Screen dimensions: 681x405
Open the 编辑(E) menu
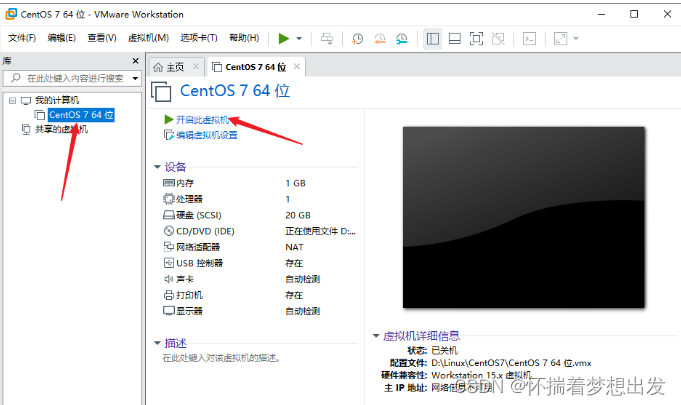pos(62,38)
